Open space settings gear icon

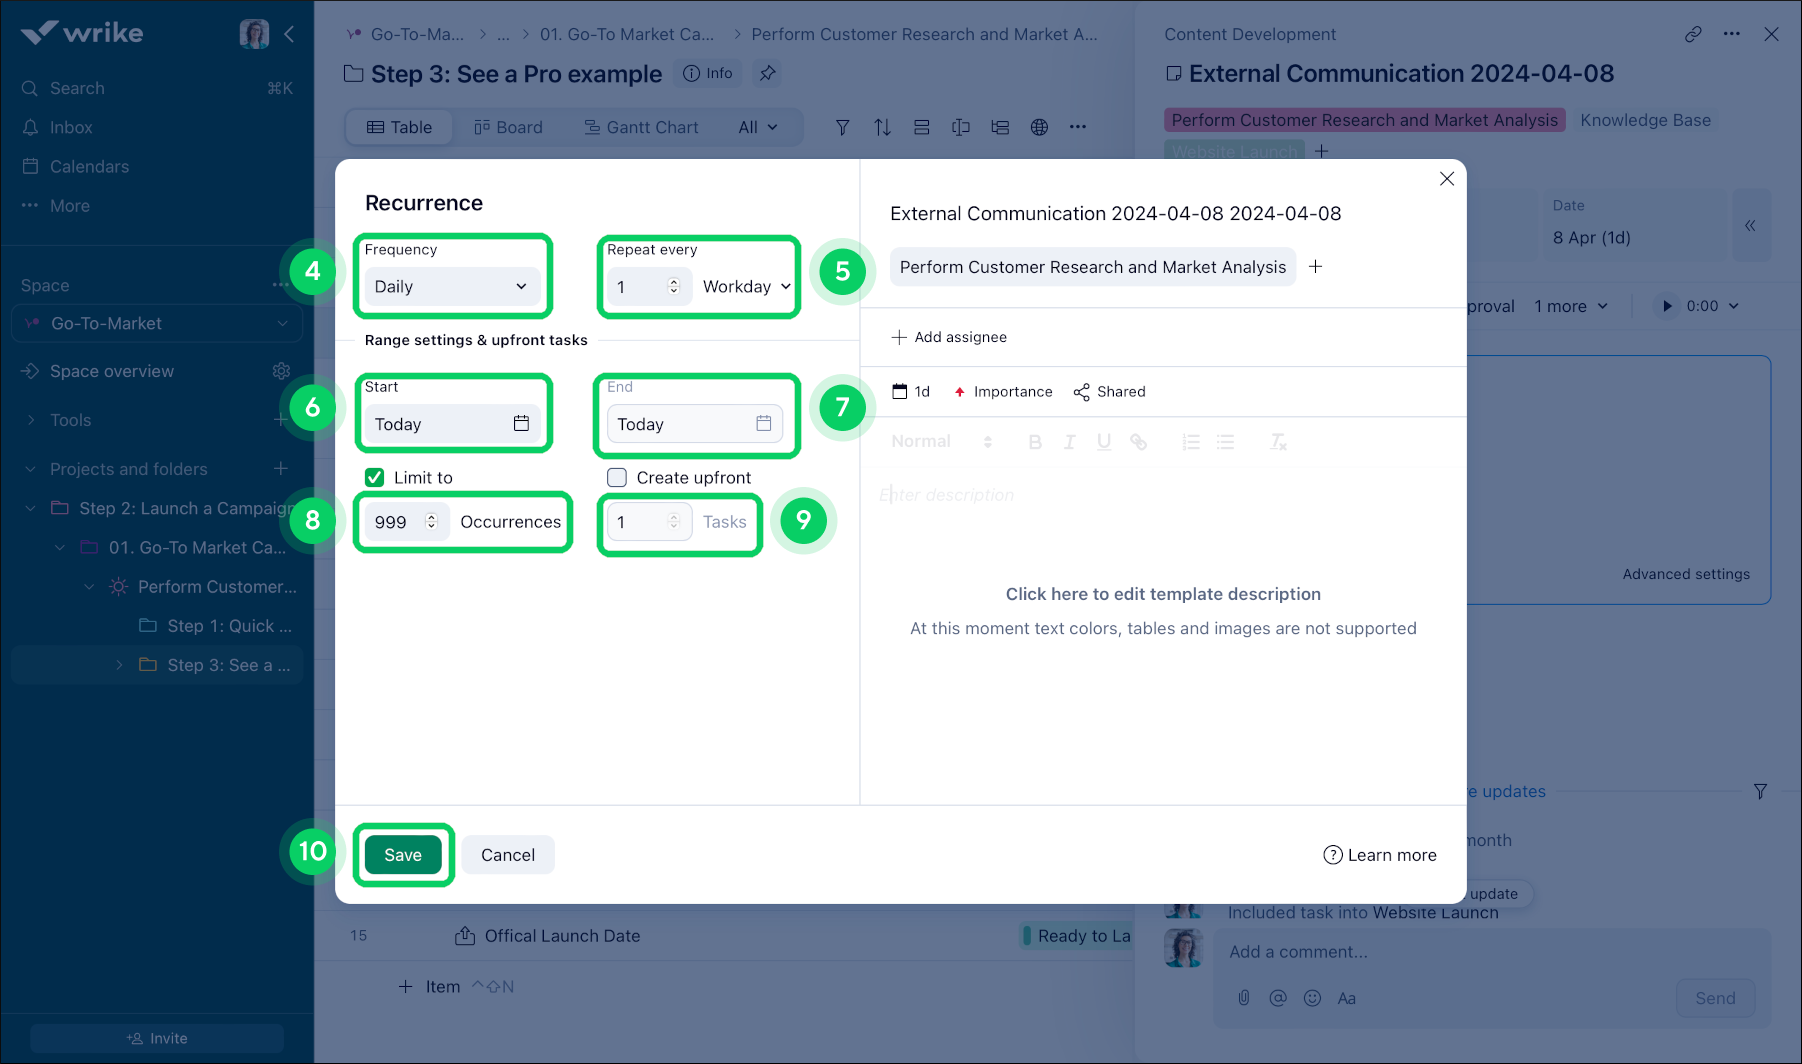281,371
